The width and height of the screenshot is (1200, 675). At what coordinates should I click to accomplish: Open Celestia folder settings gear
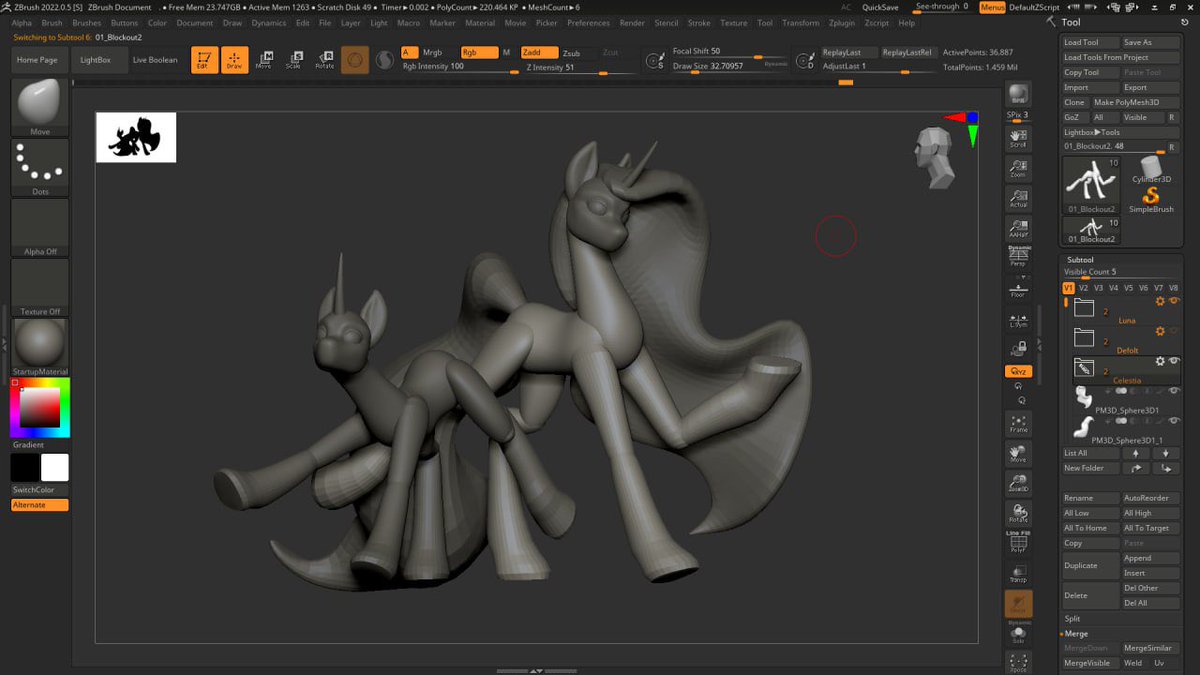pyautogui.click(x=1160, y=361)
